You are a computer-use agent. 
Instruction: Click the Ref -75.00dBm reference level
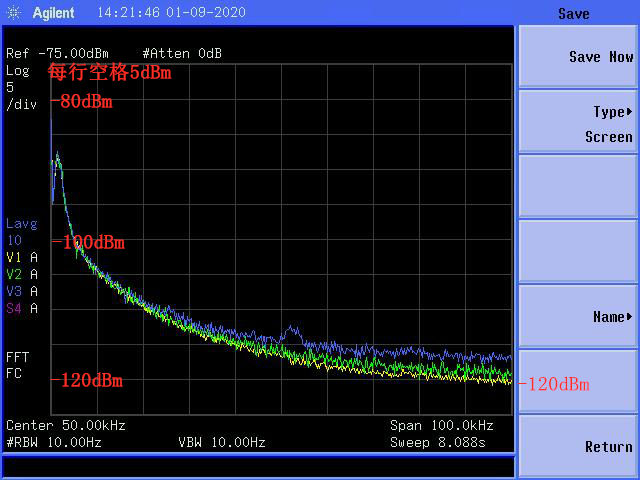click(x=57, y=53)
